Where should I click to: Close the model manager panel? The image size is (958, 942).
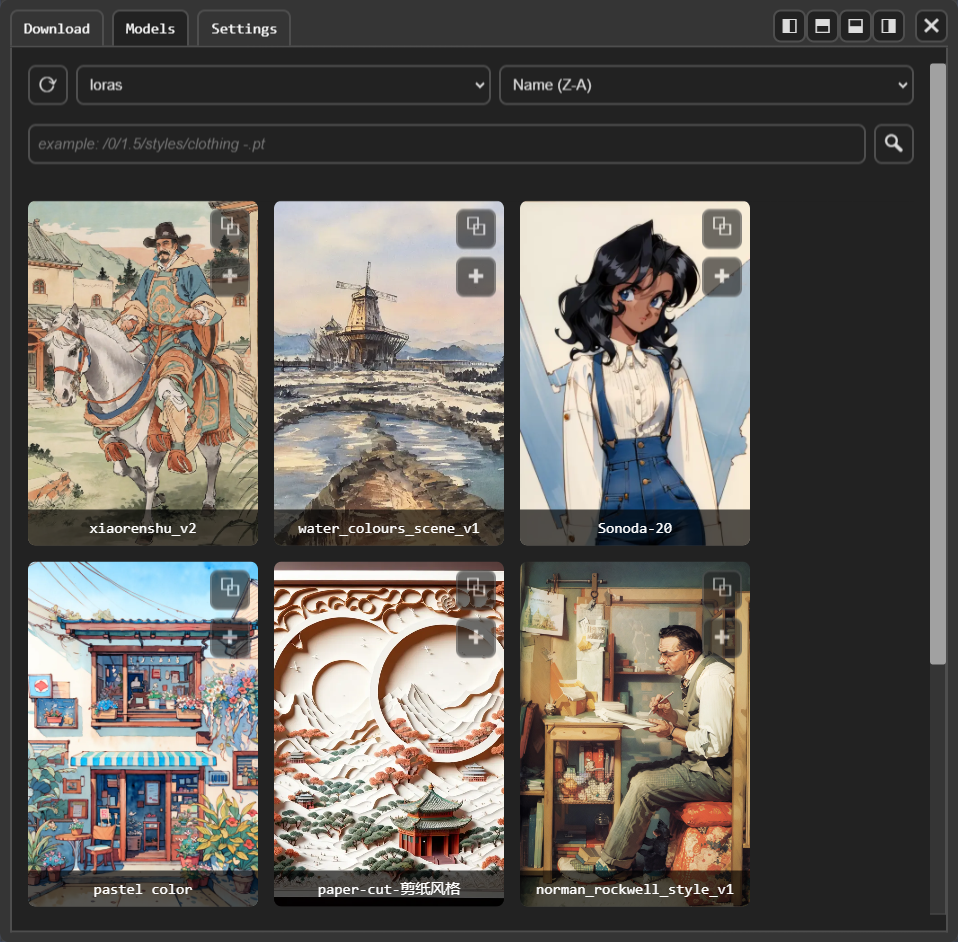tap(931, 26)
